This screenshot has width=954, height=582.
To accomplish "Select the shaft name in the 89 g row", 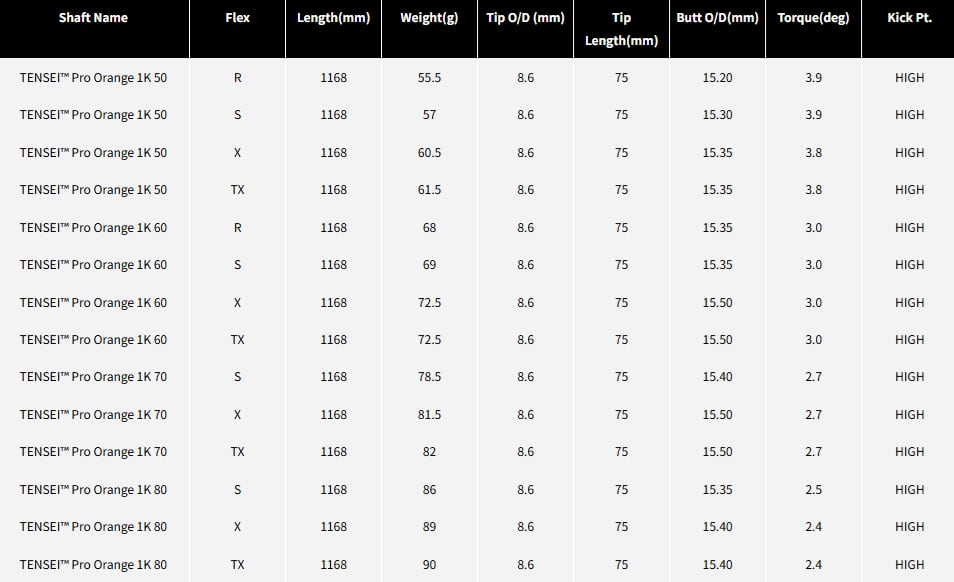I will pyautogui.click(x=93, y=527).
